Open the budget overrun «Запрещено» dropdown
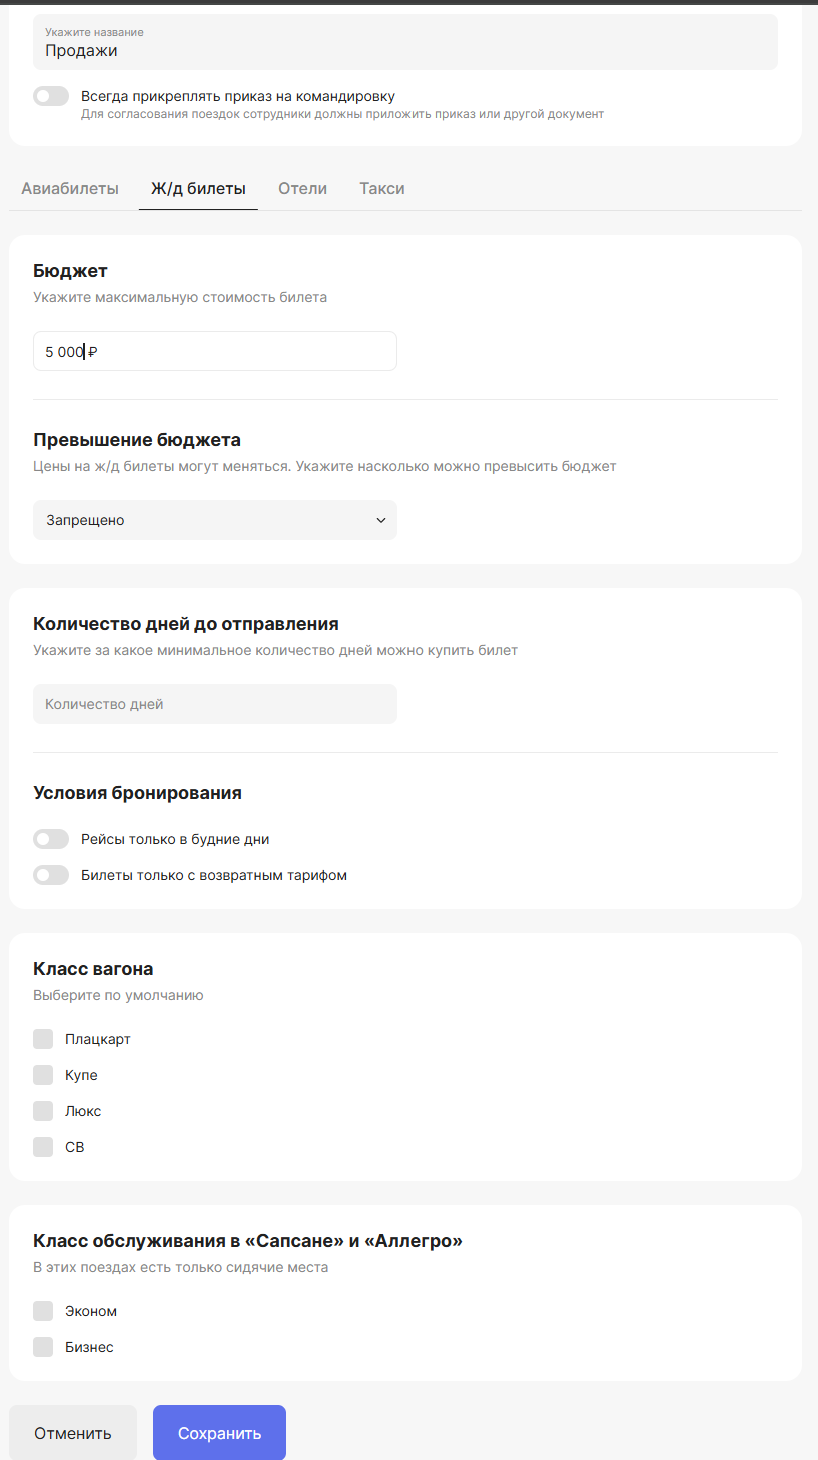This screenshot has width=818, height=1460. 215,520
